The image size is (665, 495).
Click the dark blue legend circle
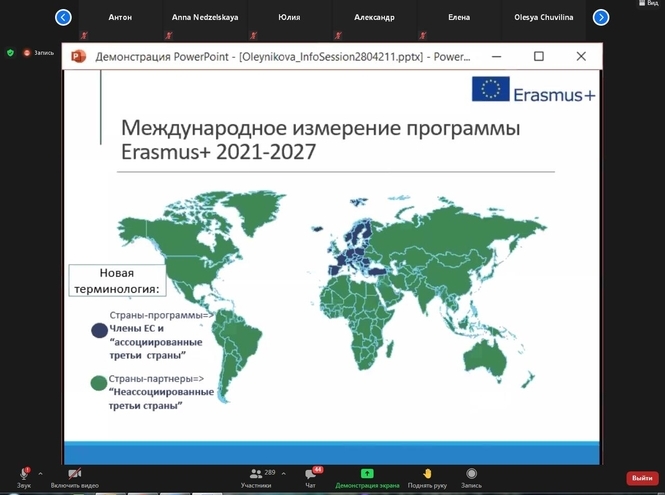pos(99,330)
